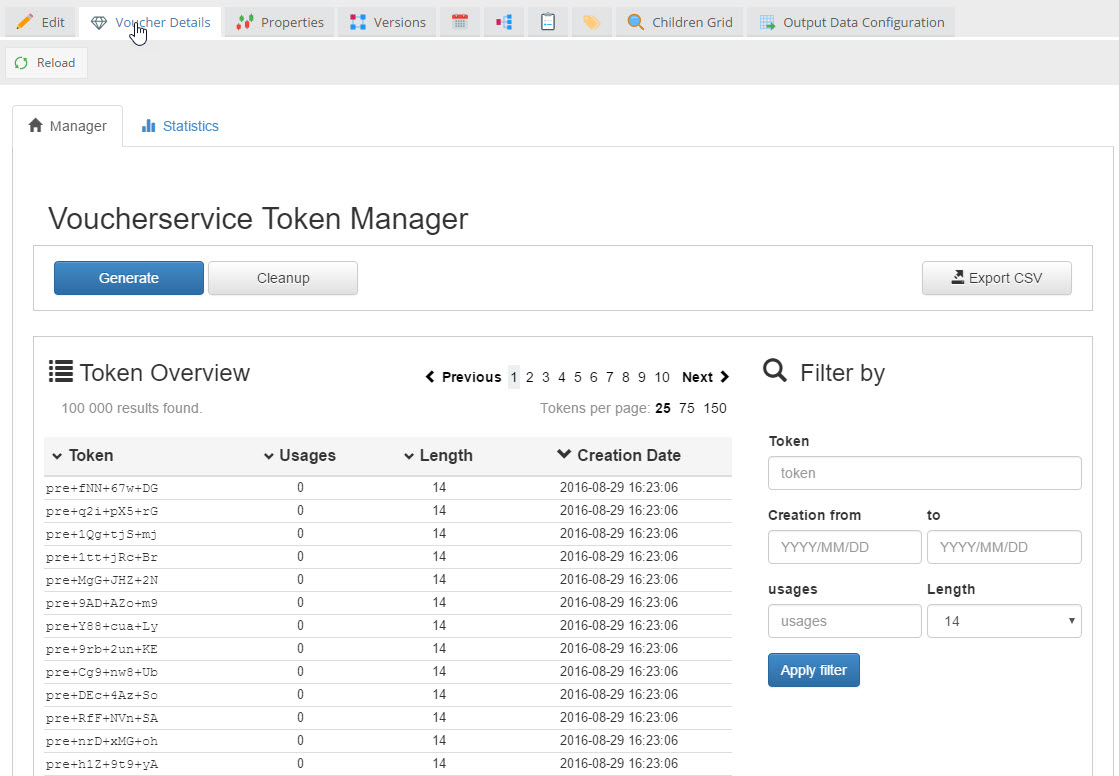This screenshot has width=1119, height=776.
Task: Sort table by Token column header
Action: point(82,455)
